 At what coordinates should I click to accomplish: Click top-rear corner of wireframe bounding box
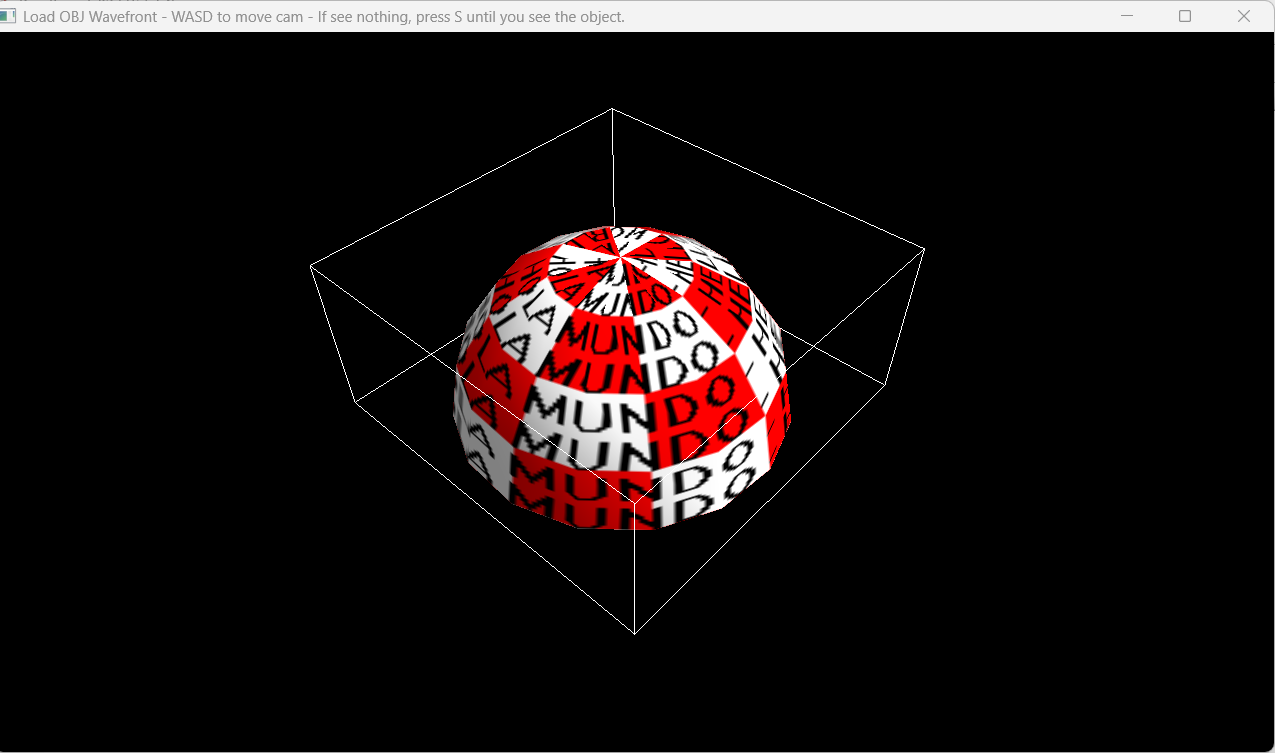612,108
